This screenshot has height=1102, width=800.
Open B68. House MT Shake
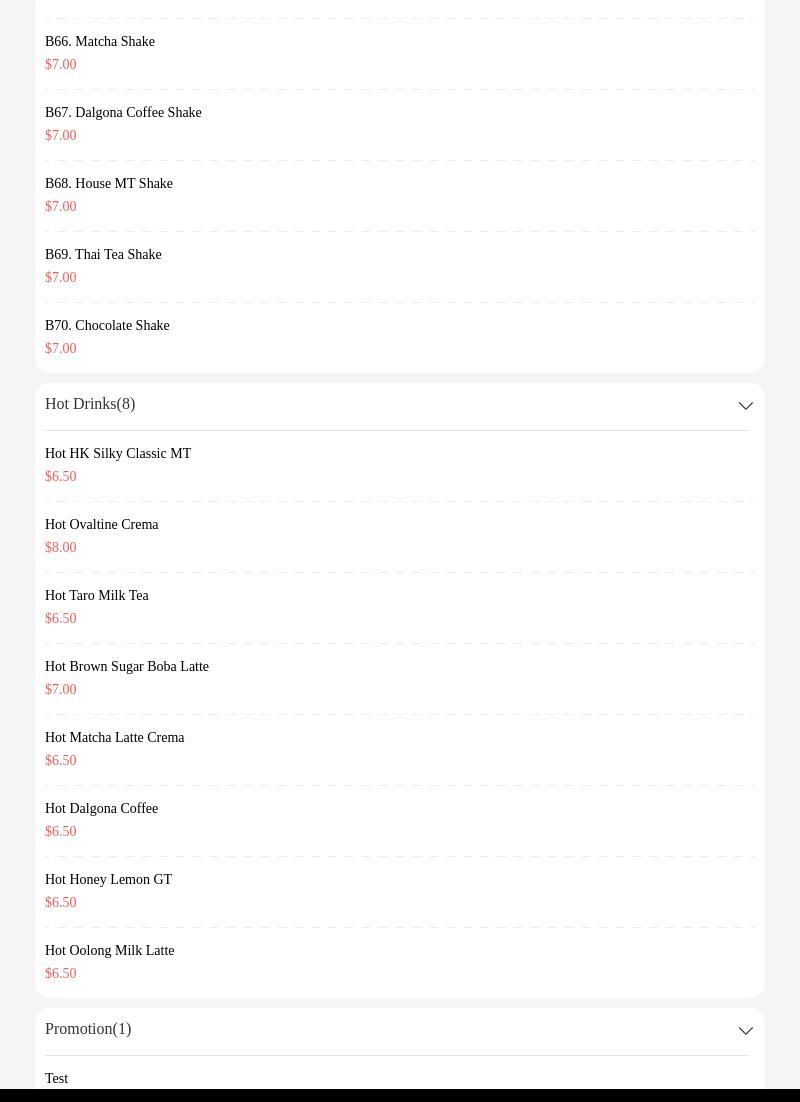[x=399, y=195]
